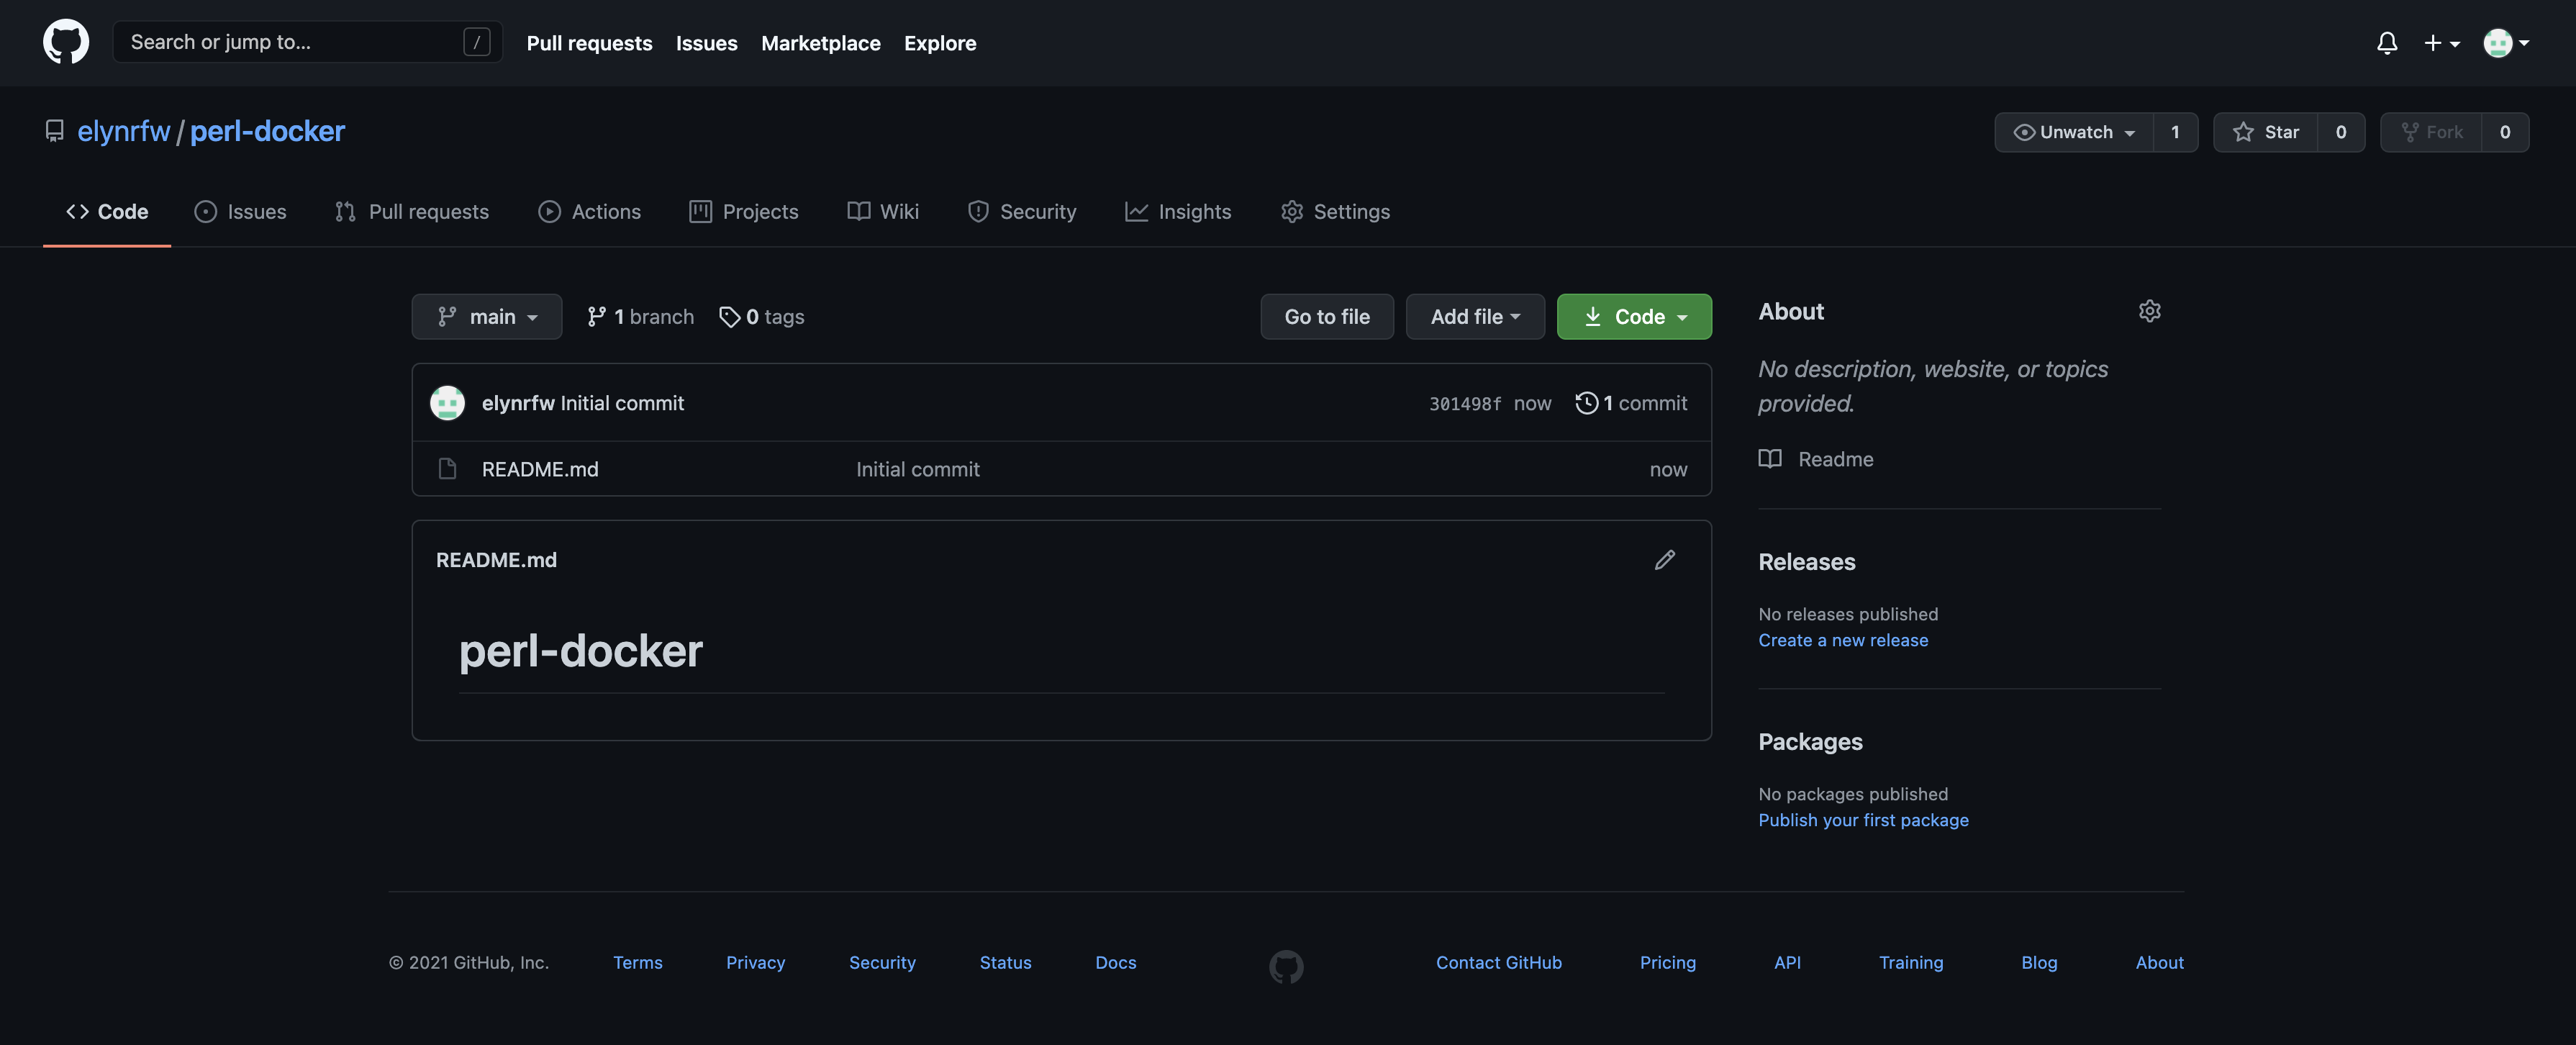Open the Projects tab

point(743,211)
